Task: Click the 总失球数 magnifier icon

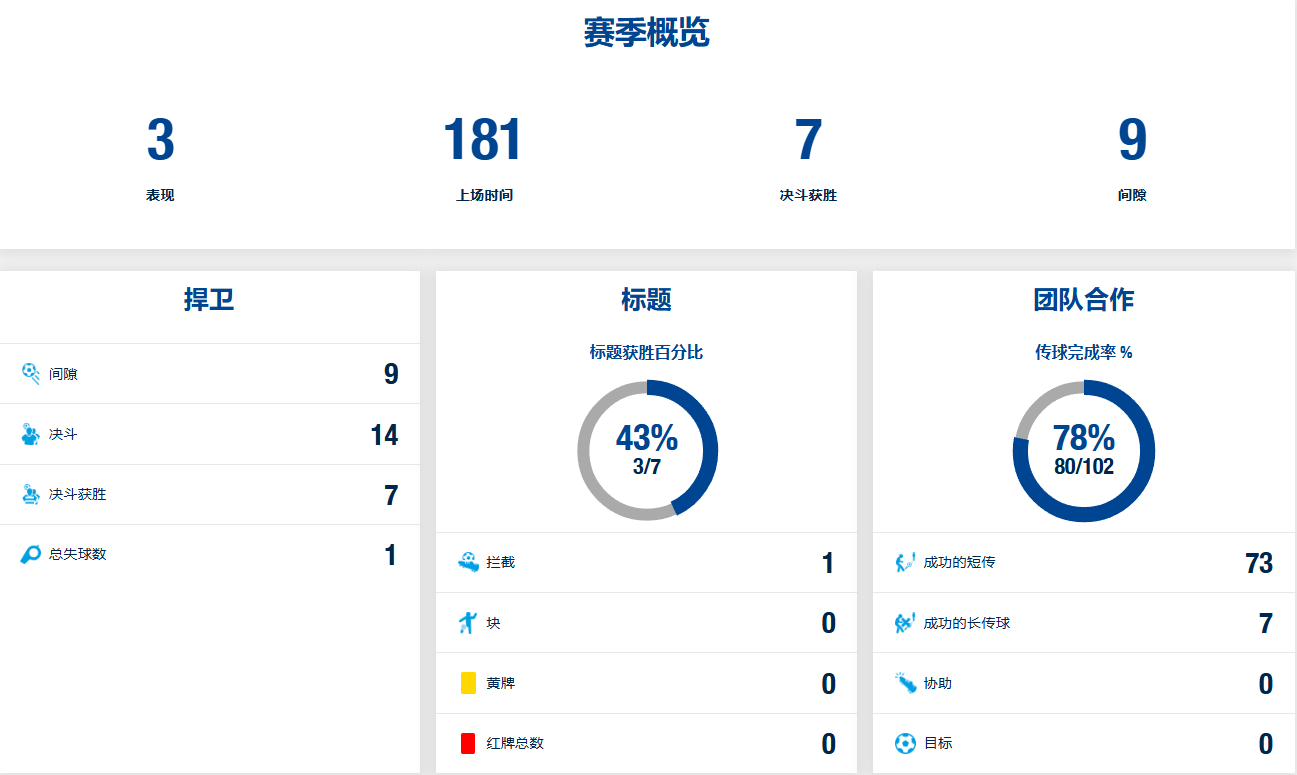Action: [x=30, y=554]
